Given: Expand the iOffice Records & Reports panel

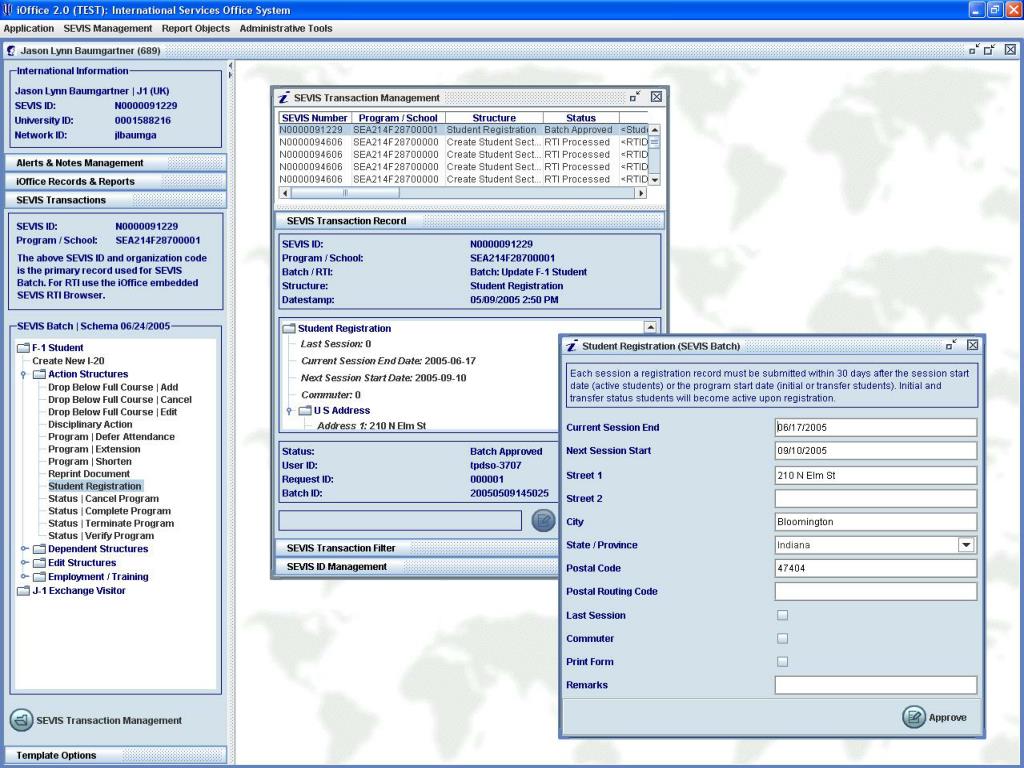Looking at the screenshot, I should click(116, 182).
